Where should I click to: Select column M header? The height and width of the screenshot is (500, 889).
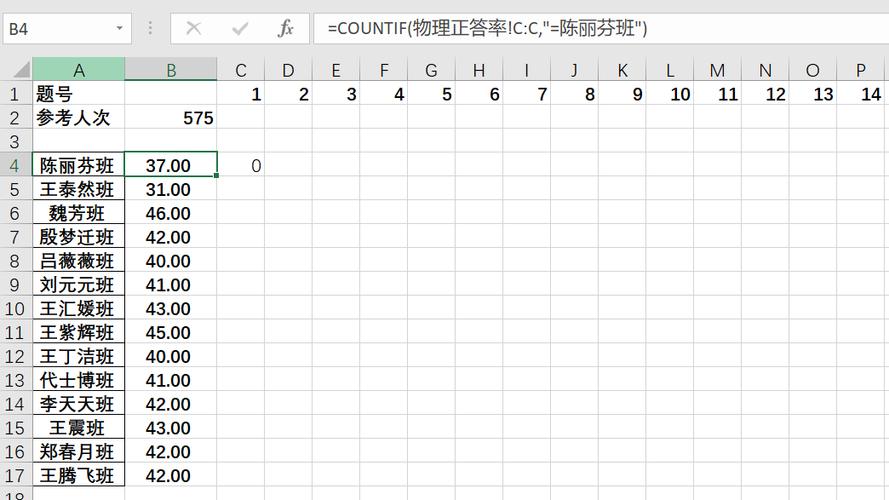pos(717,70)
